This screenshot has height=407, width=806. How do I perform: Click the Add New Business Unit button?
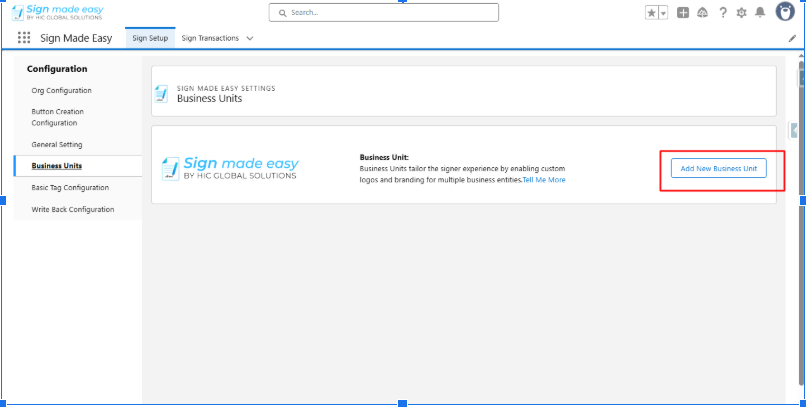click(x=719, y=169)
